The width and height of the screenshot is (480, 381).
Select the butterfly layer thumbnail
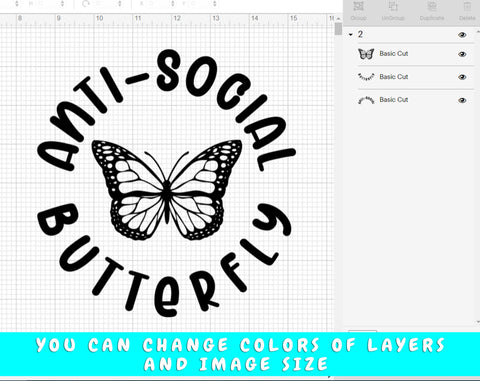click(366, 54)
